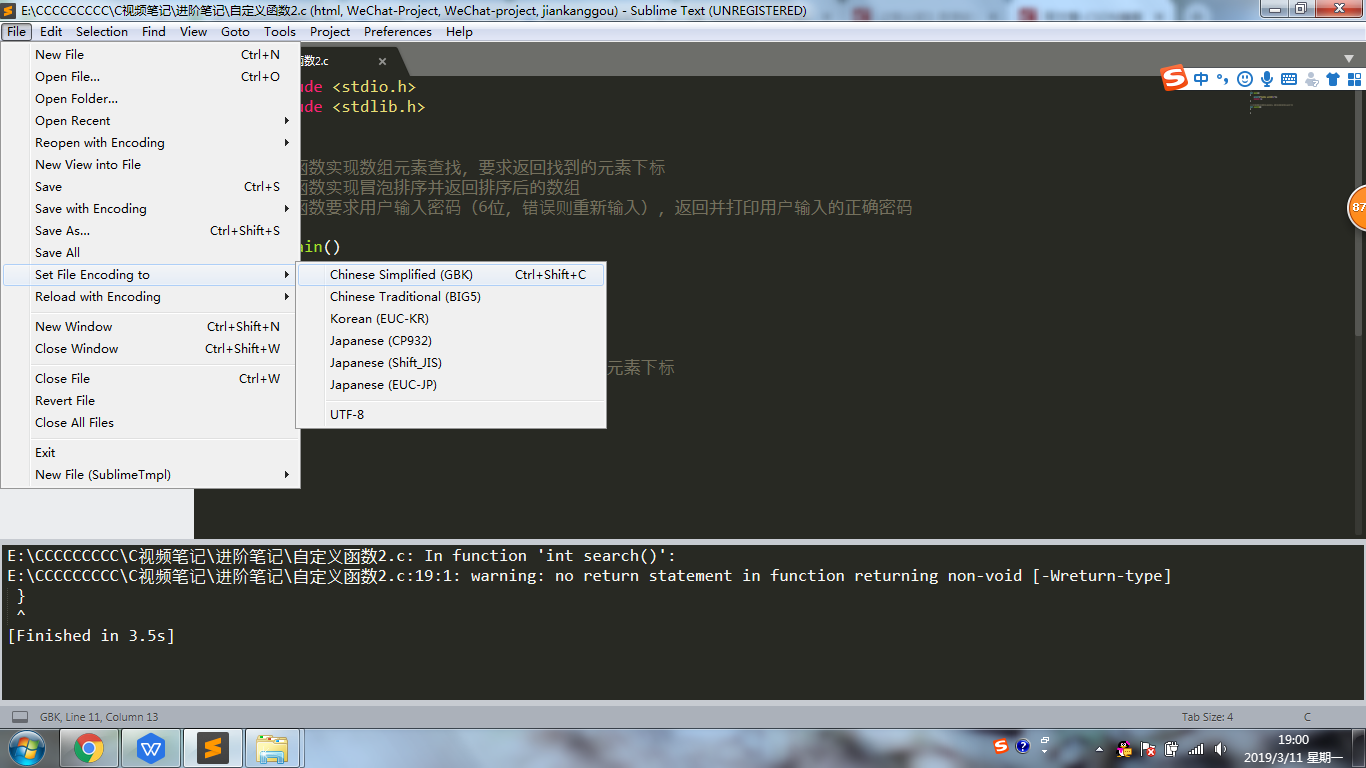The height and width of the screenshot is (768, 1366).
Task: Click the status bar panel switcher icon
Action: [20, 717]
